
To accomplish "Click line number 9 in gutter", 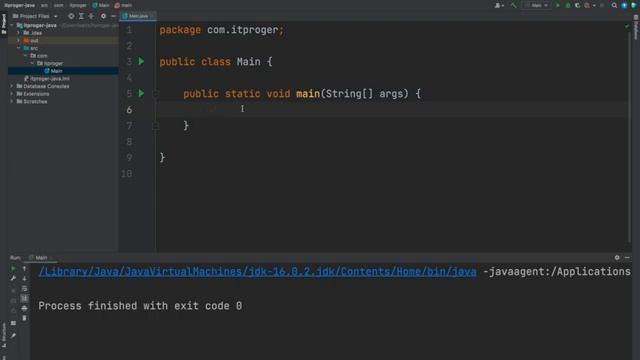I will [x=129, y=158].
